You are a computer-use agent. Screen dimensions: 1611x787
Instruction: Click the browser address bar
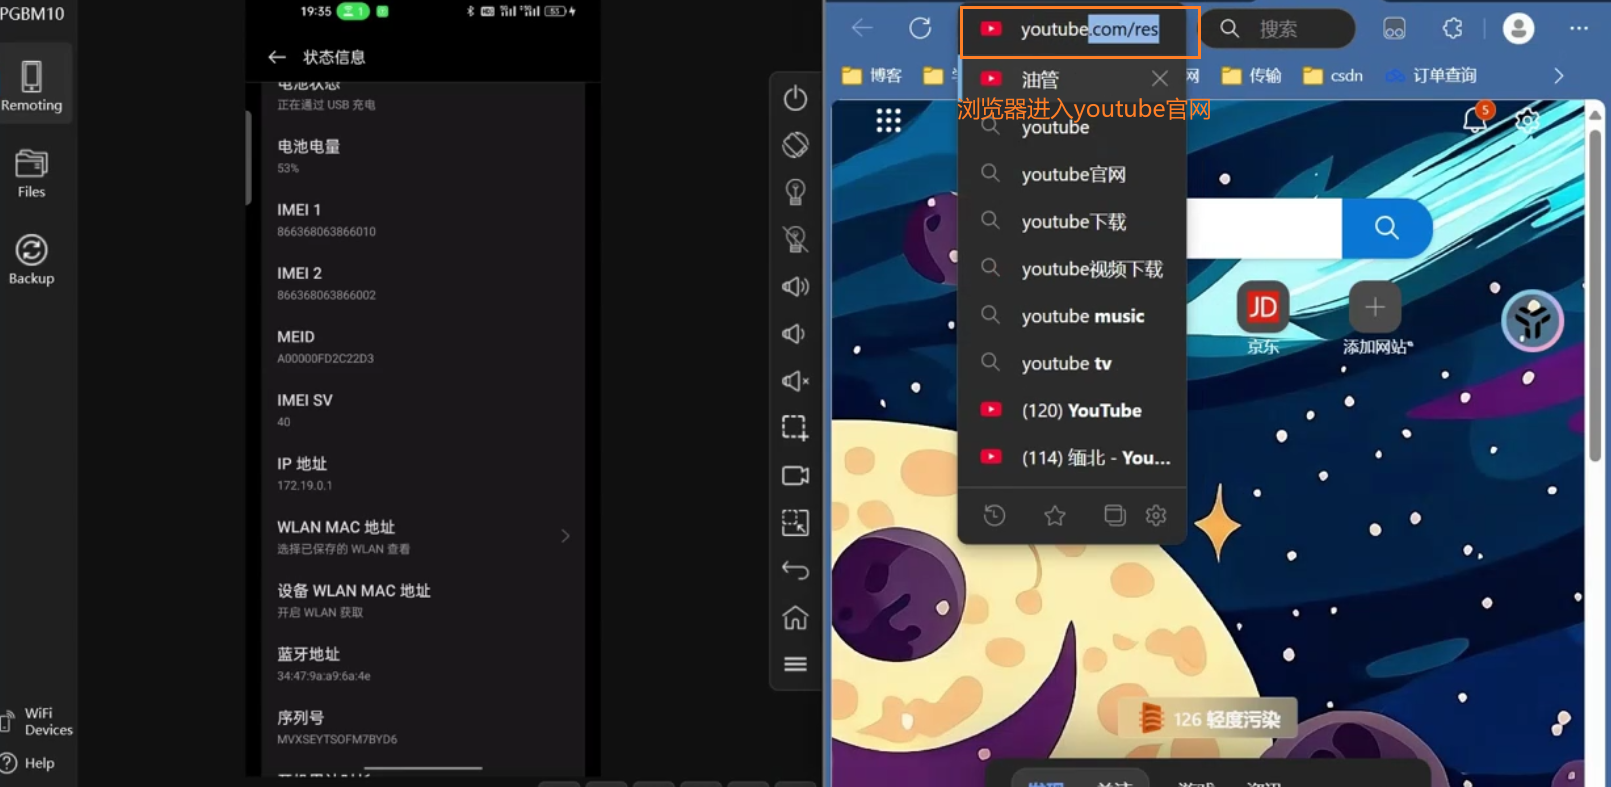tap(1079, 30)
